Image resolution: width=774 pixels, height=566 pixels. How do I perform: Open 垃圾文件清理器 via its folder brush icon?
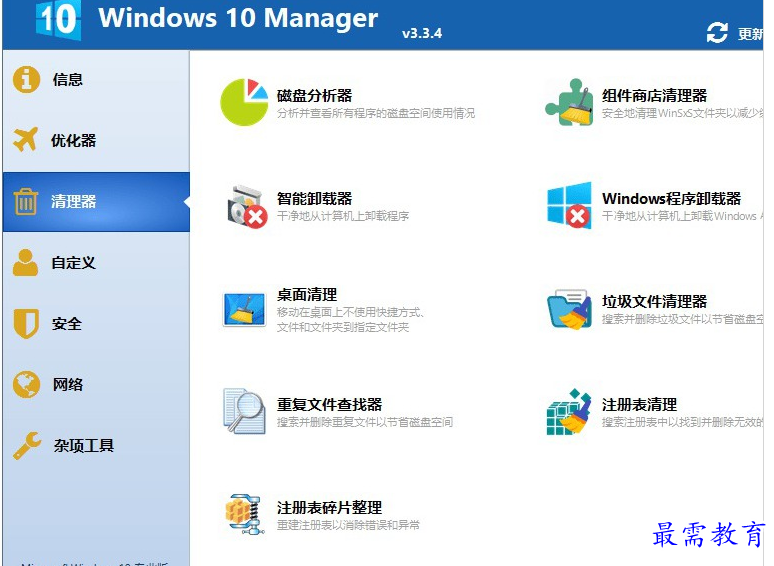click(569, 309)
